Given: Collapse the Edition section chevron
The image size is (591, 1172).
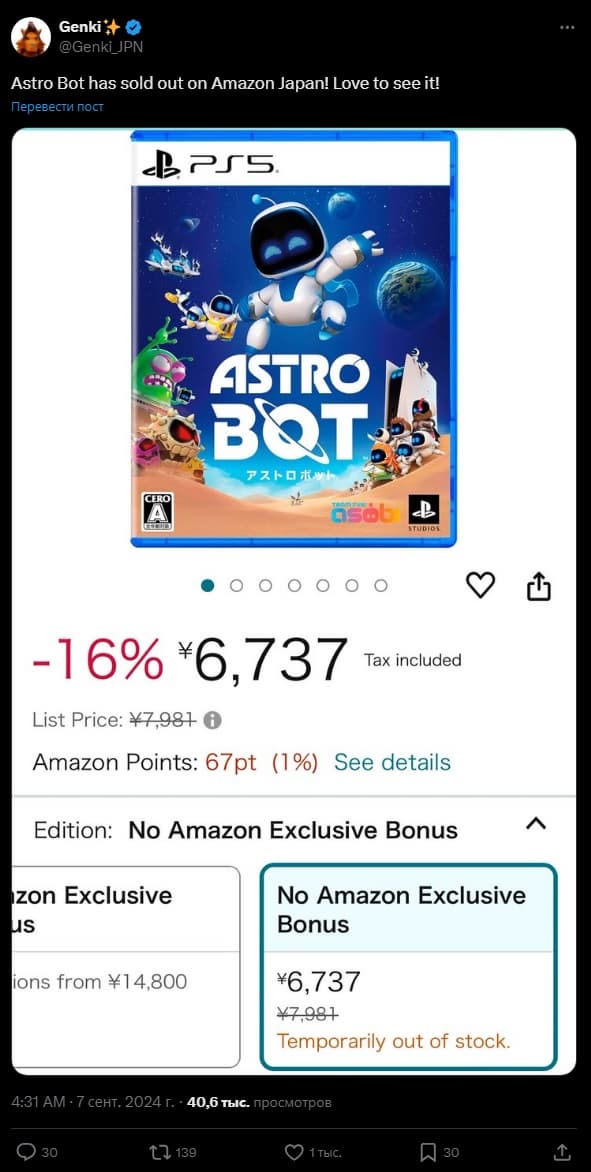Looking at the screenshot, I should point(536,824).
